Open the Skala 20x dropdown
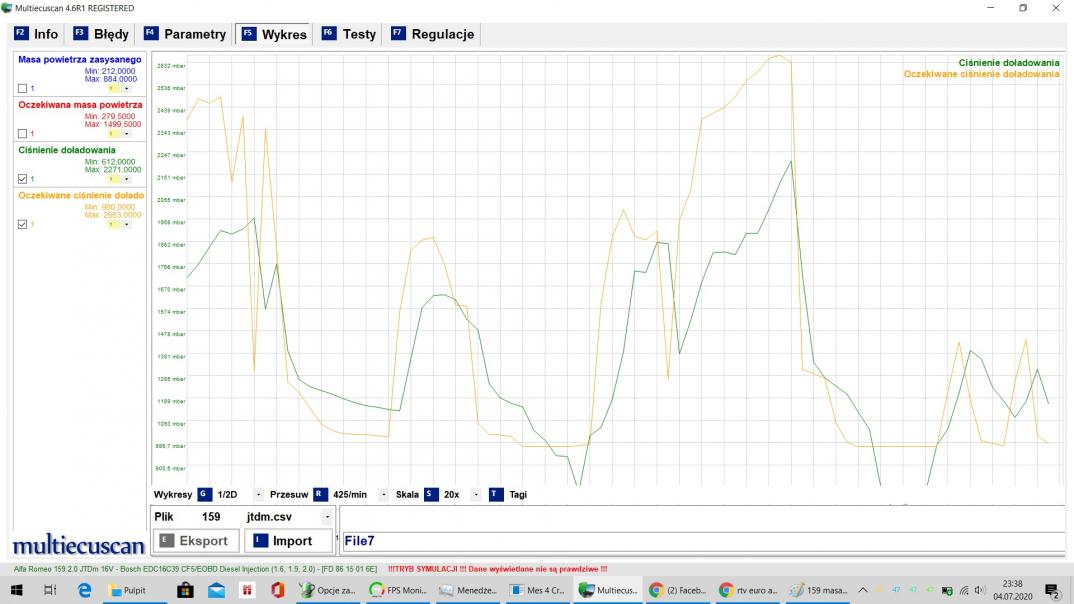Viewport: 1074px width, 604px height. point(475,495)
